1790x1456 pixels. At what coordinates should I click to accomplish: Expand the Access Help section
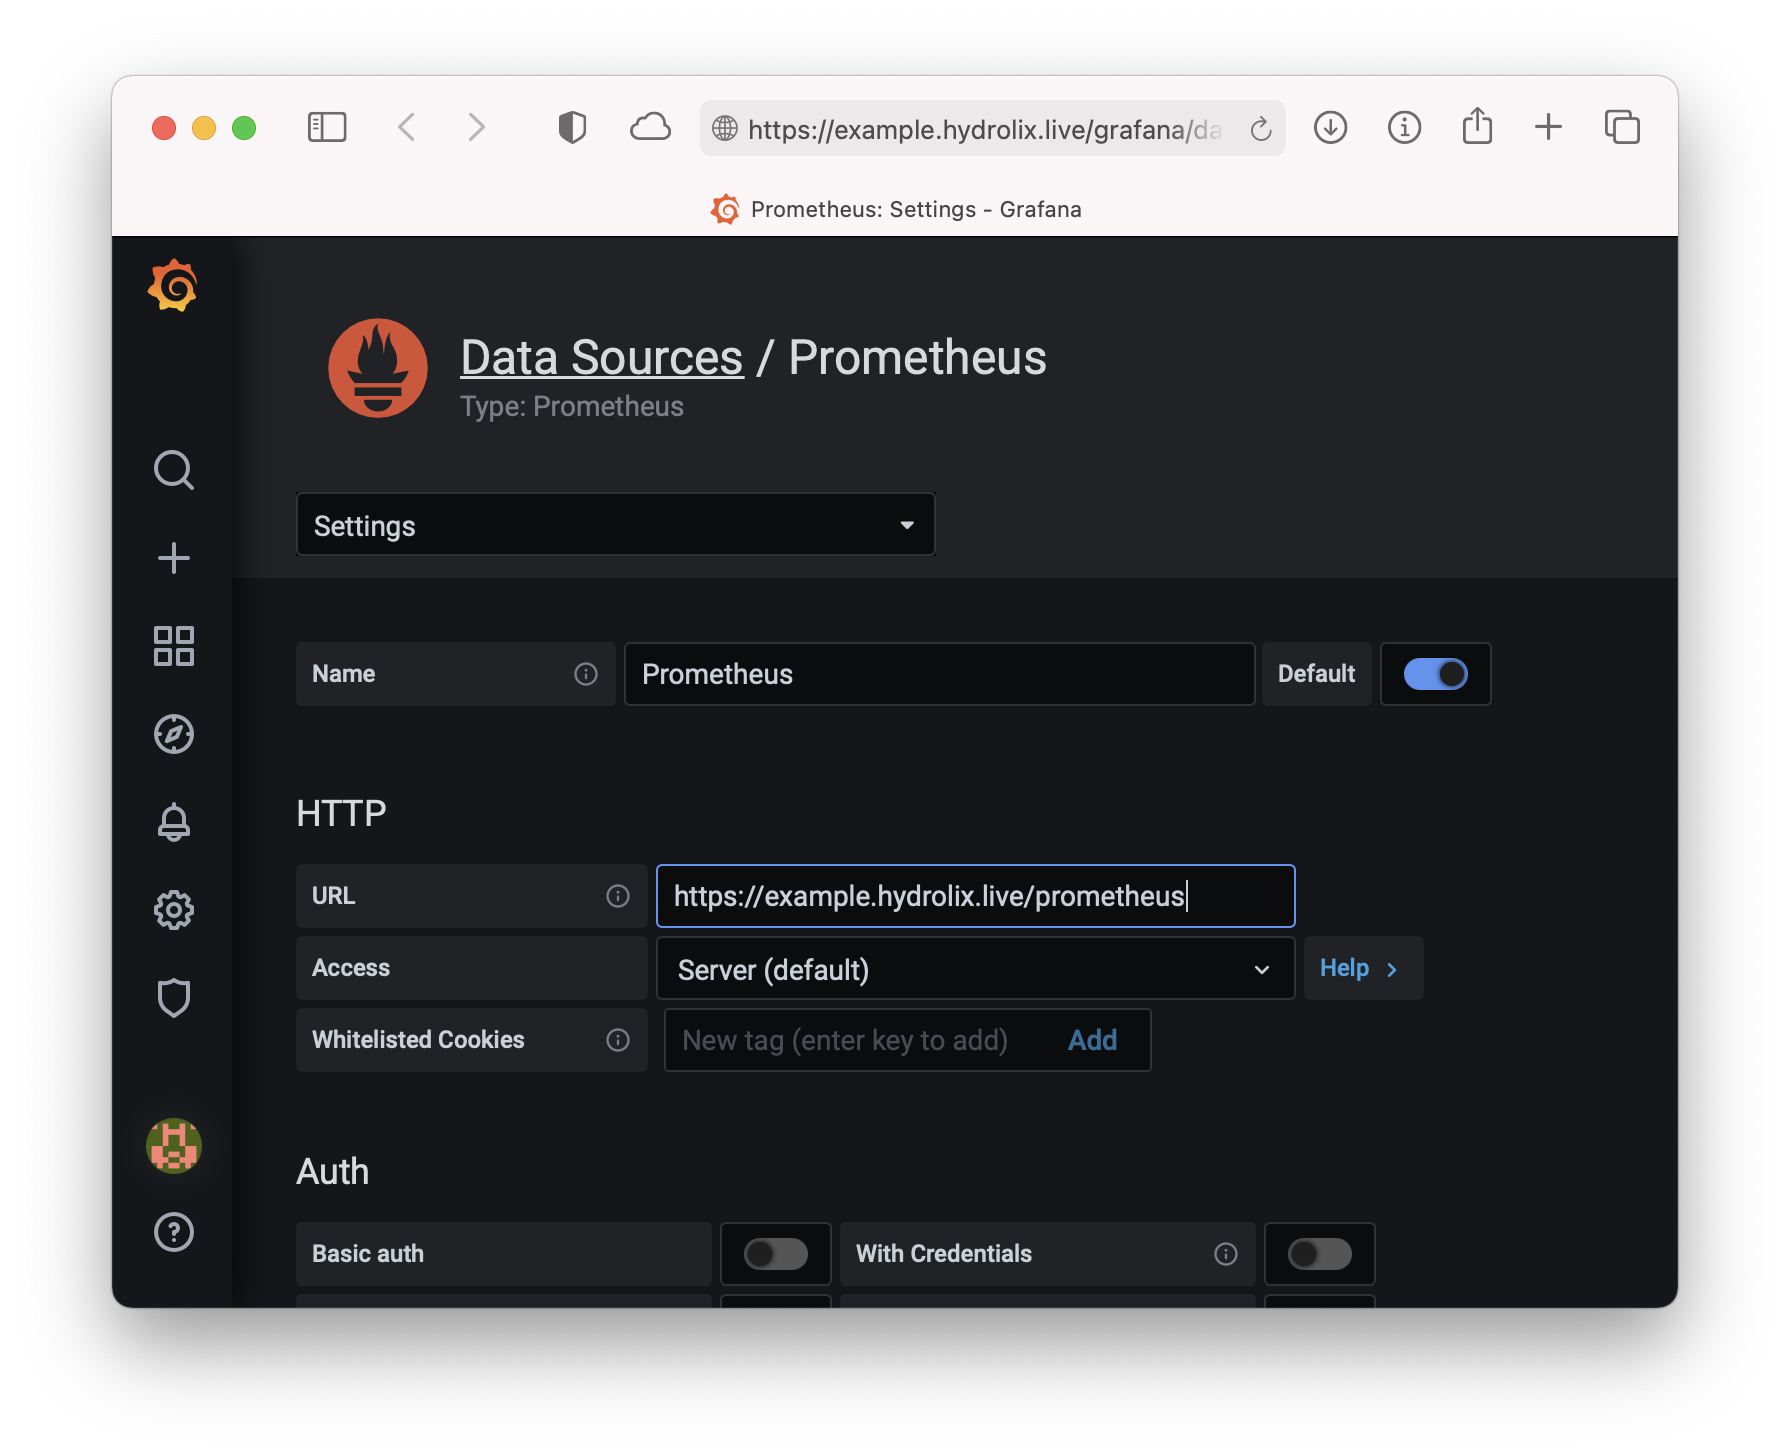pos(1363,969)
